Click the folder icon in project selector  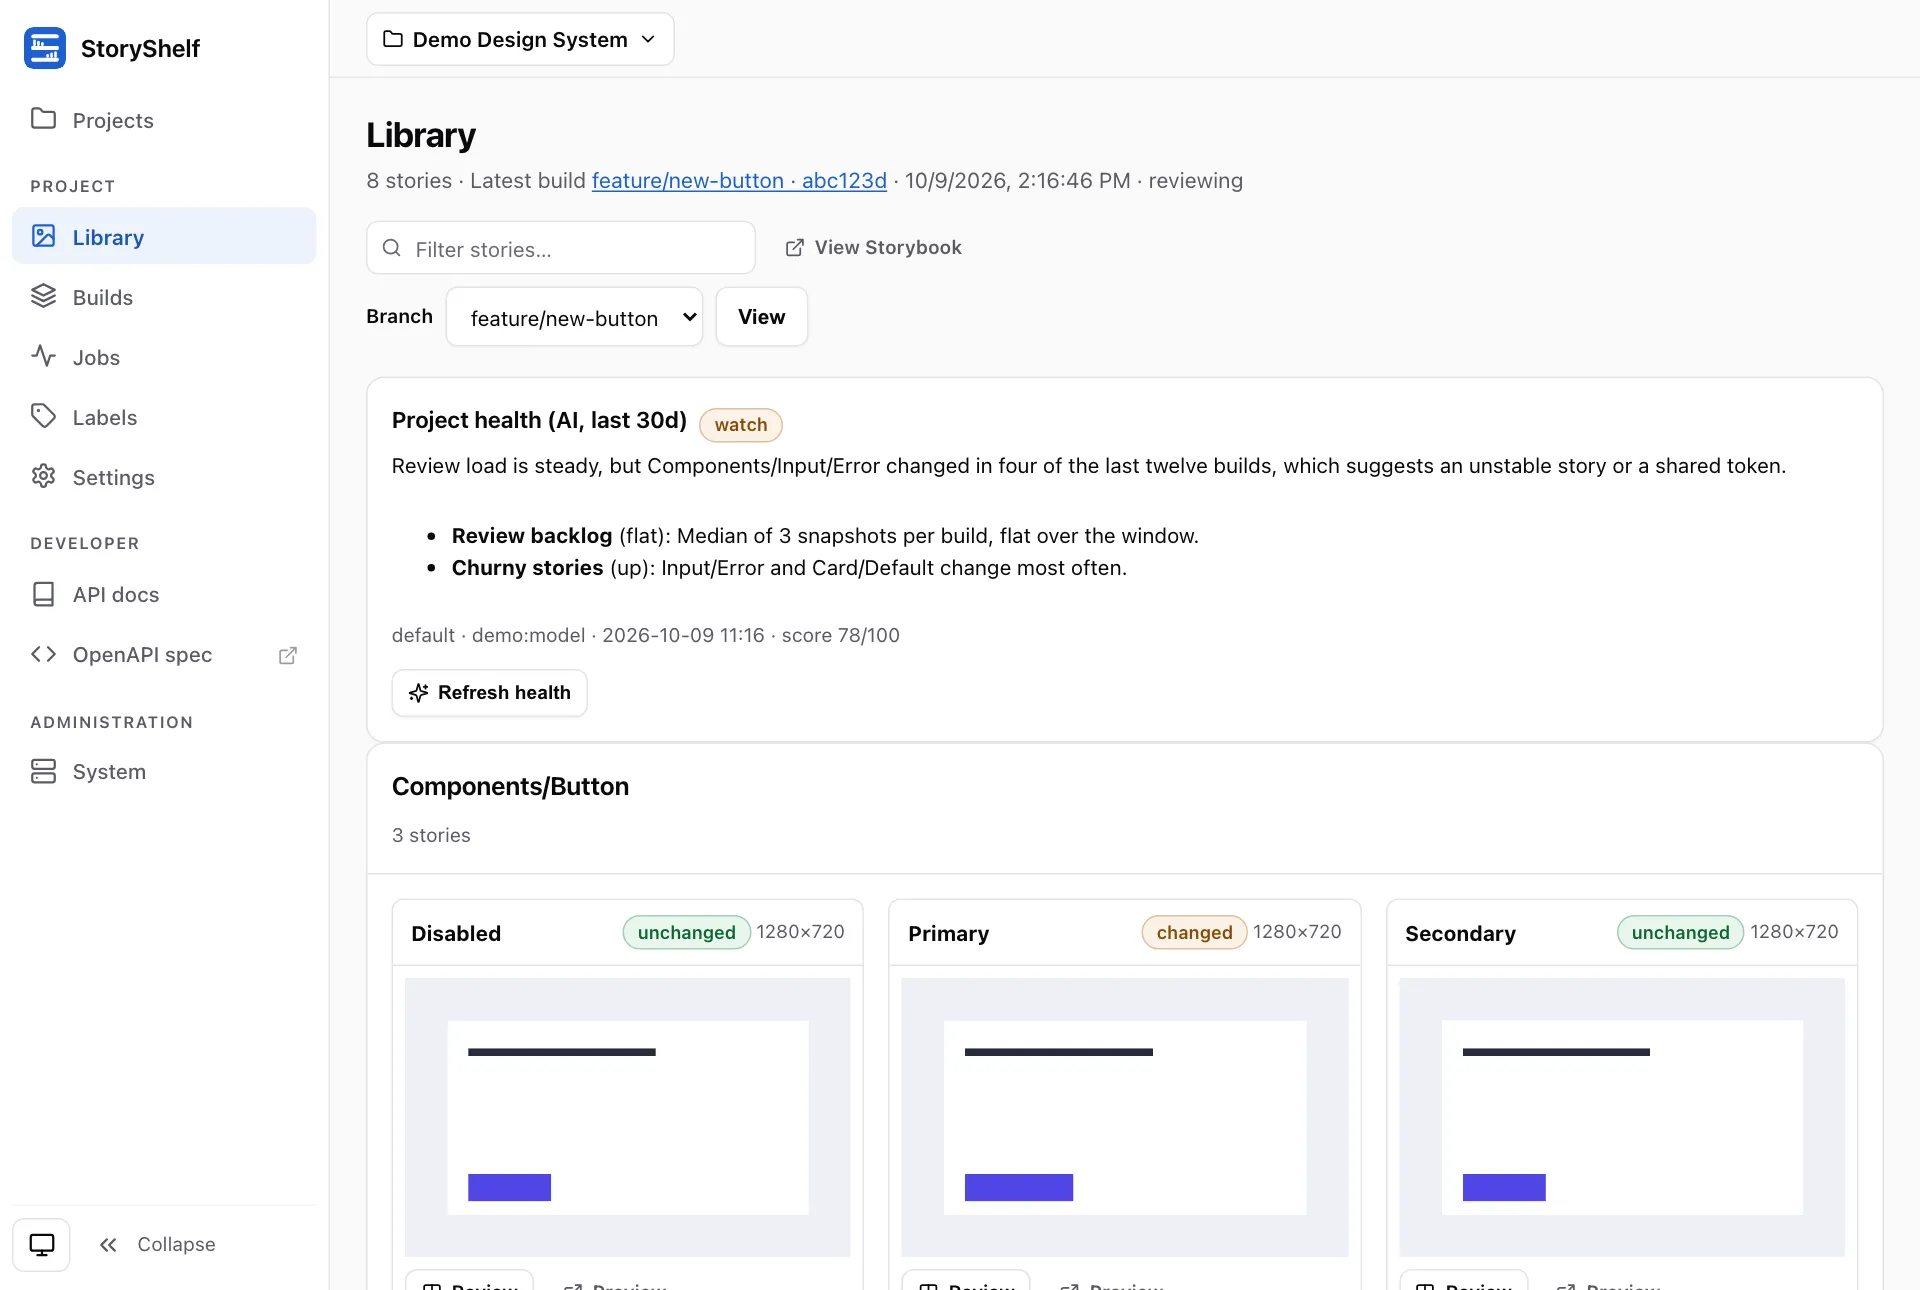tap(393, 39)
